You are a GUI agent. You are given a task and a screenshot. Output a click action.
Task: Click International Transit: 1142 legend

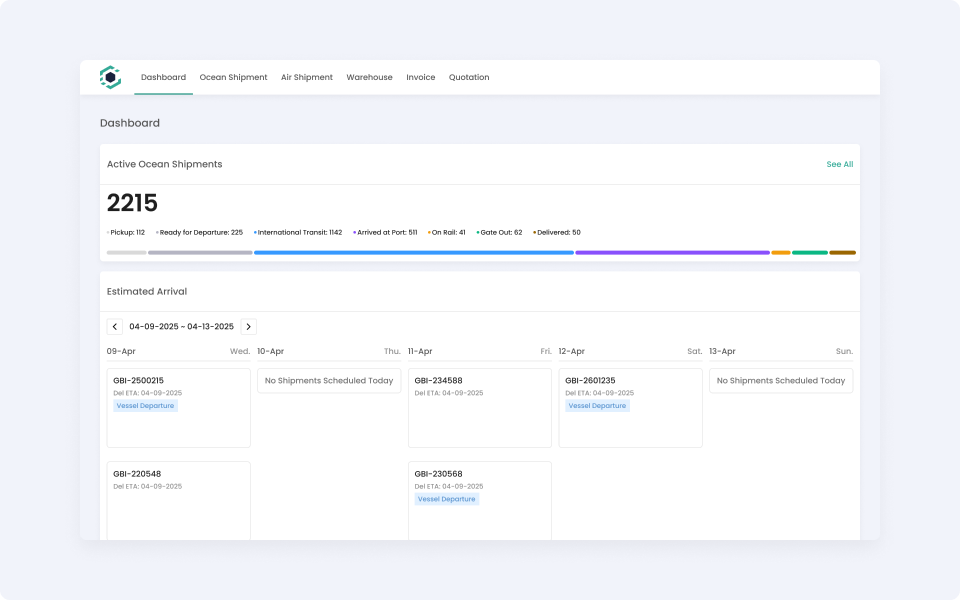[298, 233]
